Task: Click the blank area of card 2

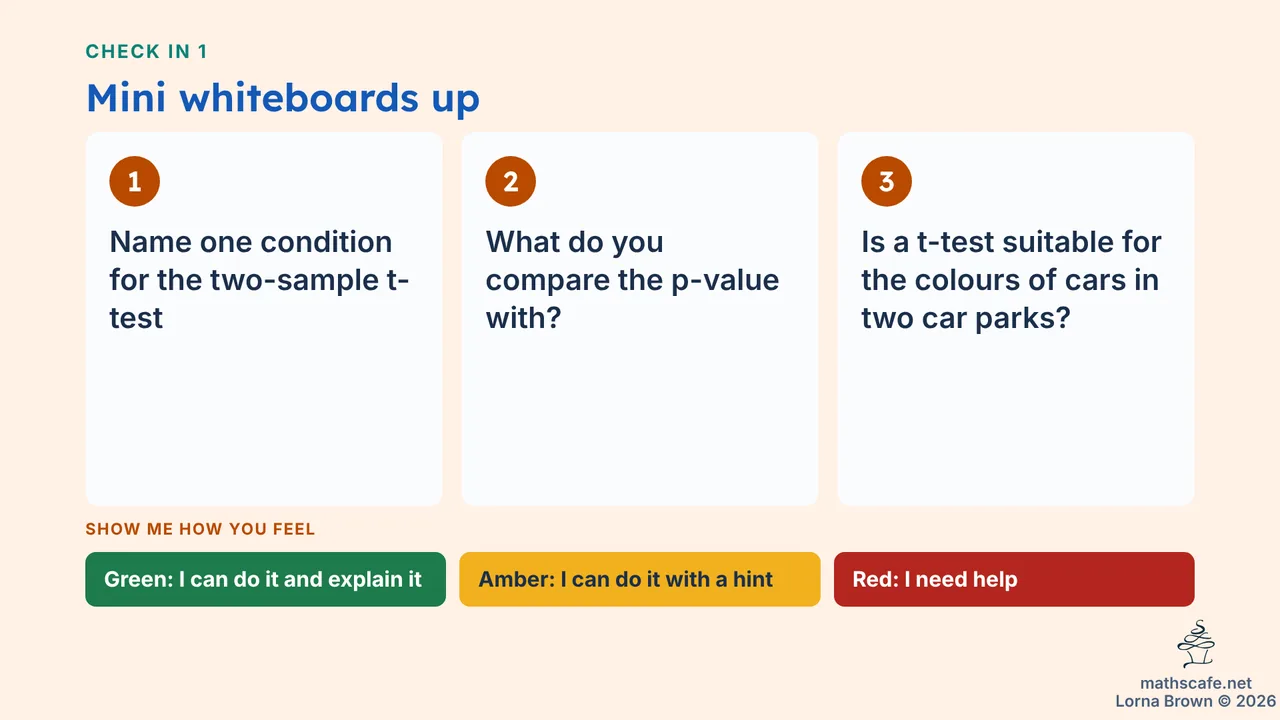Action: 640,420
